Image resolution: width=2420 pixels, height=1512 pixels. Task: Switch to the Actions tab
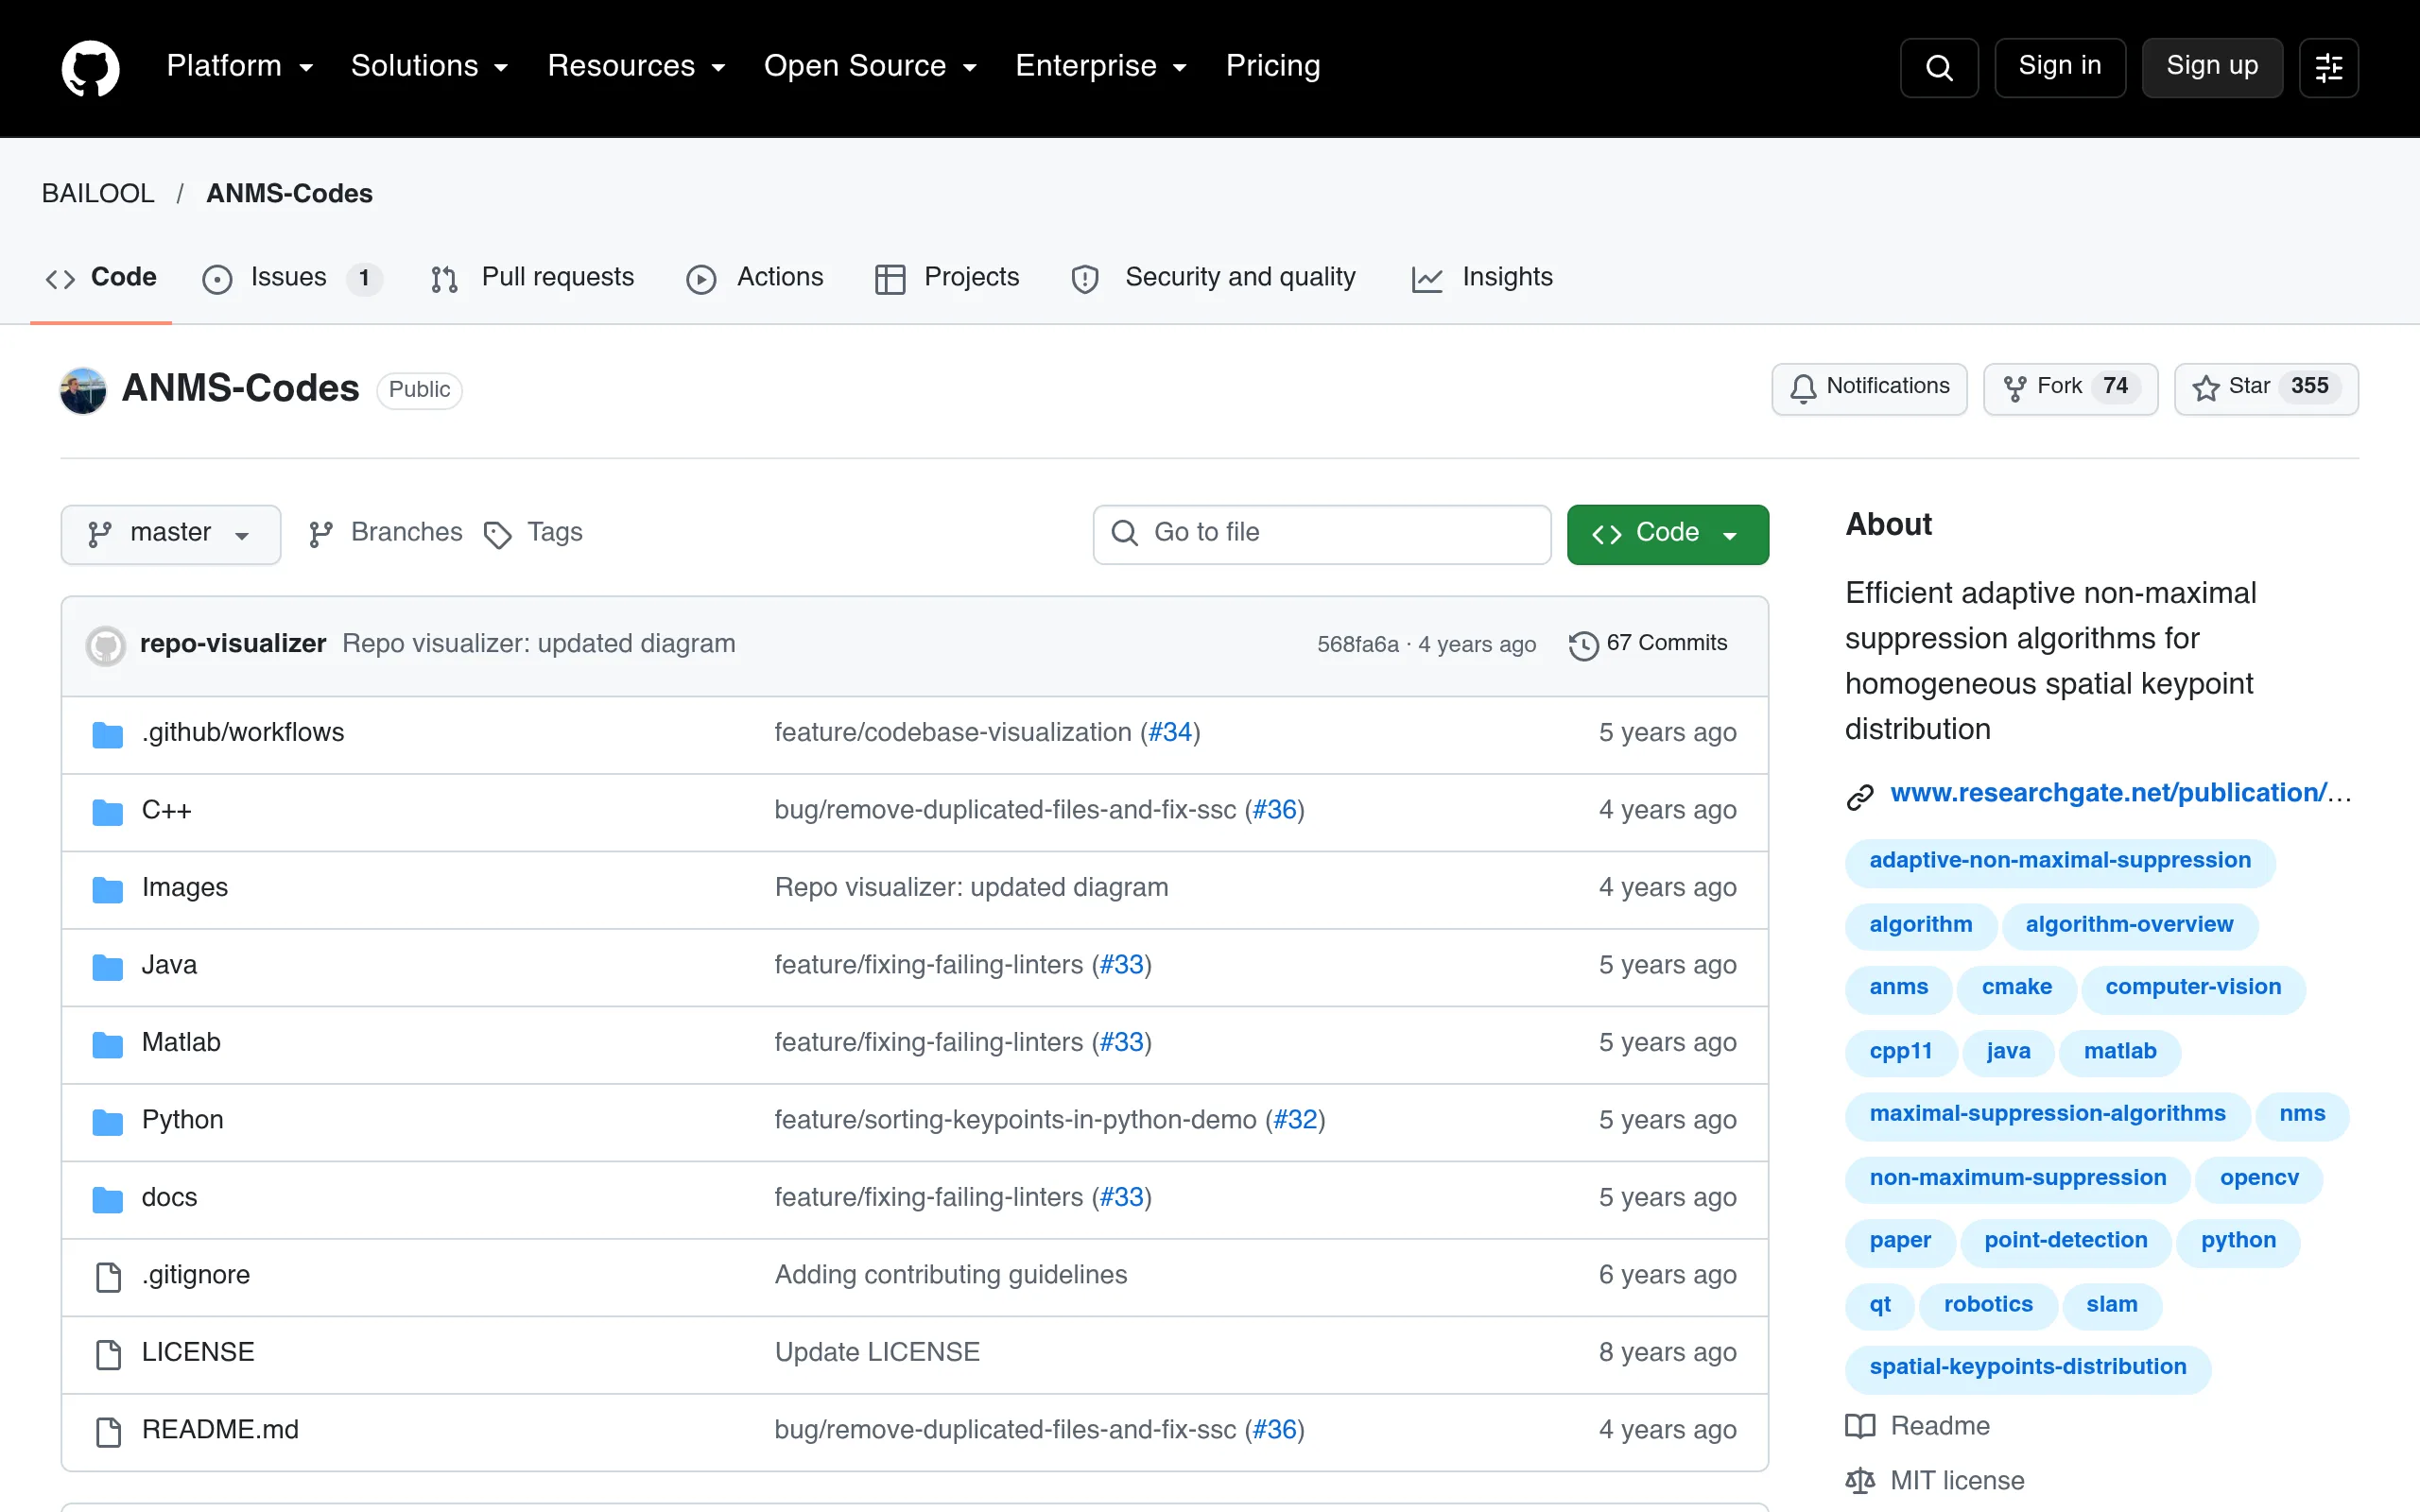tap(755, 278)
